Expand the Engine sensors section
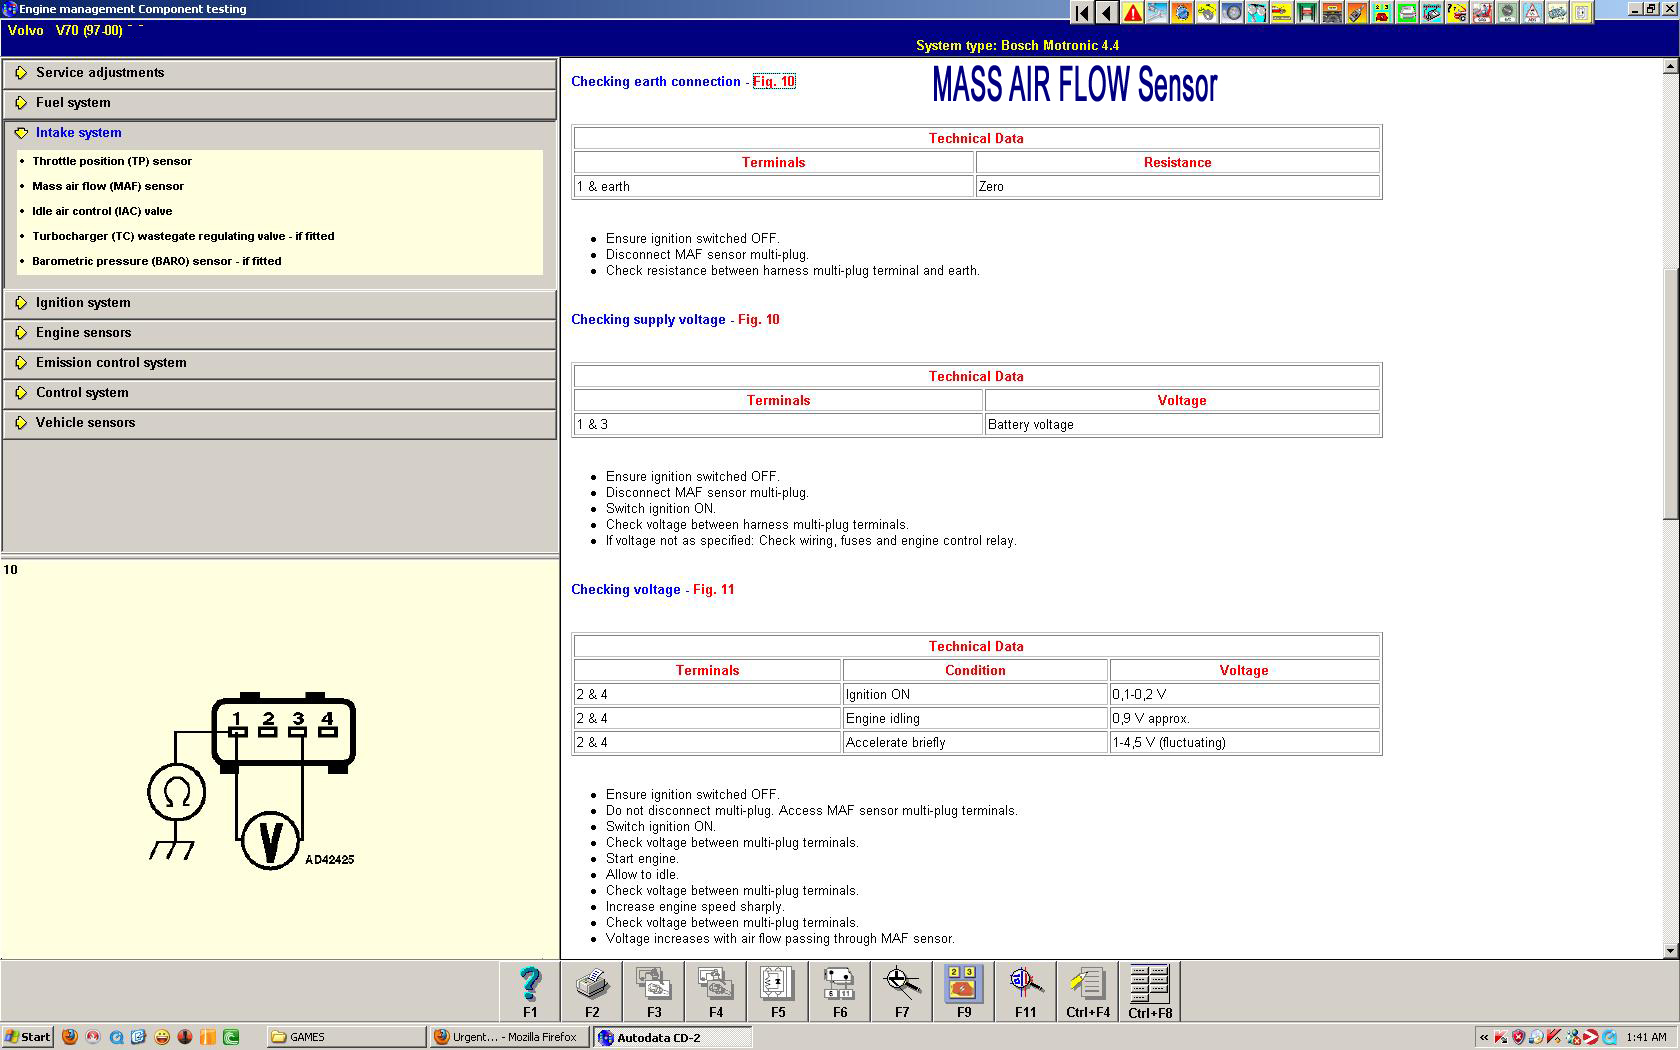 (280, 333)
